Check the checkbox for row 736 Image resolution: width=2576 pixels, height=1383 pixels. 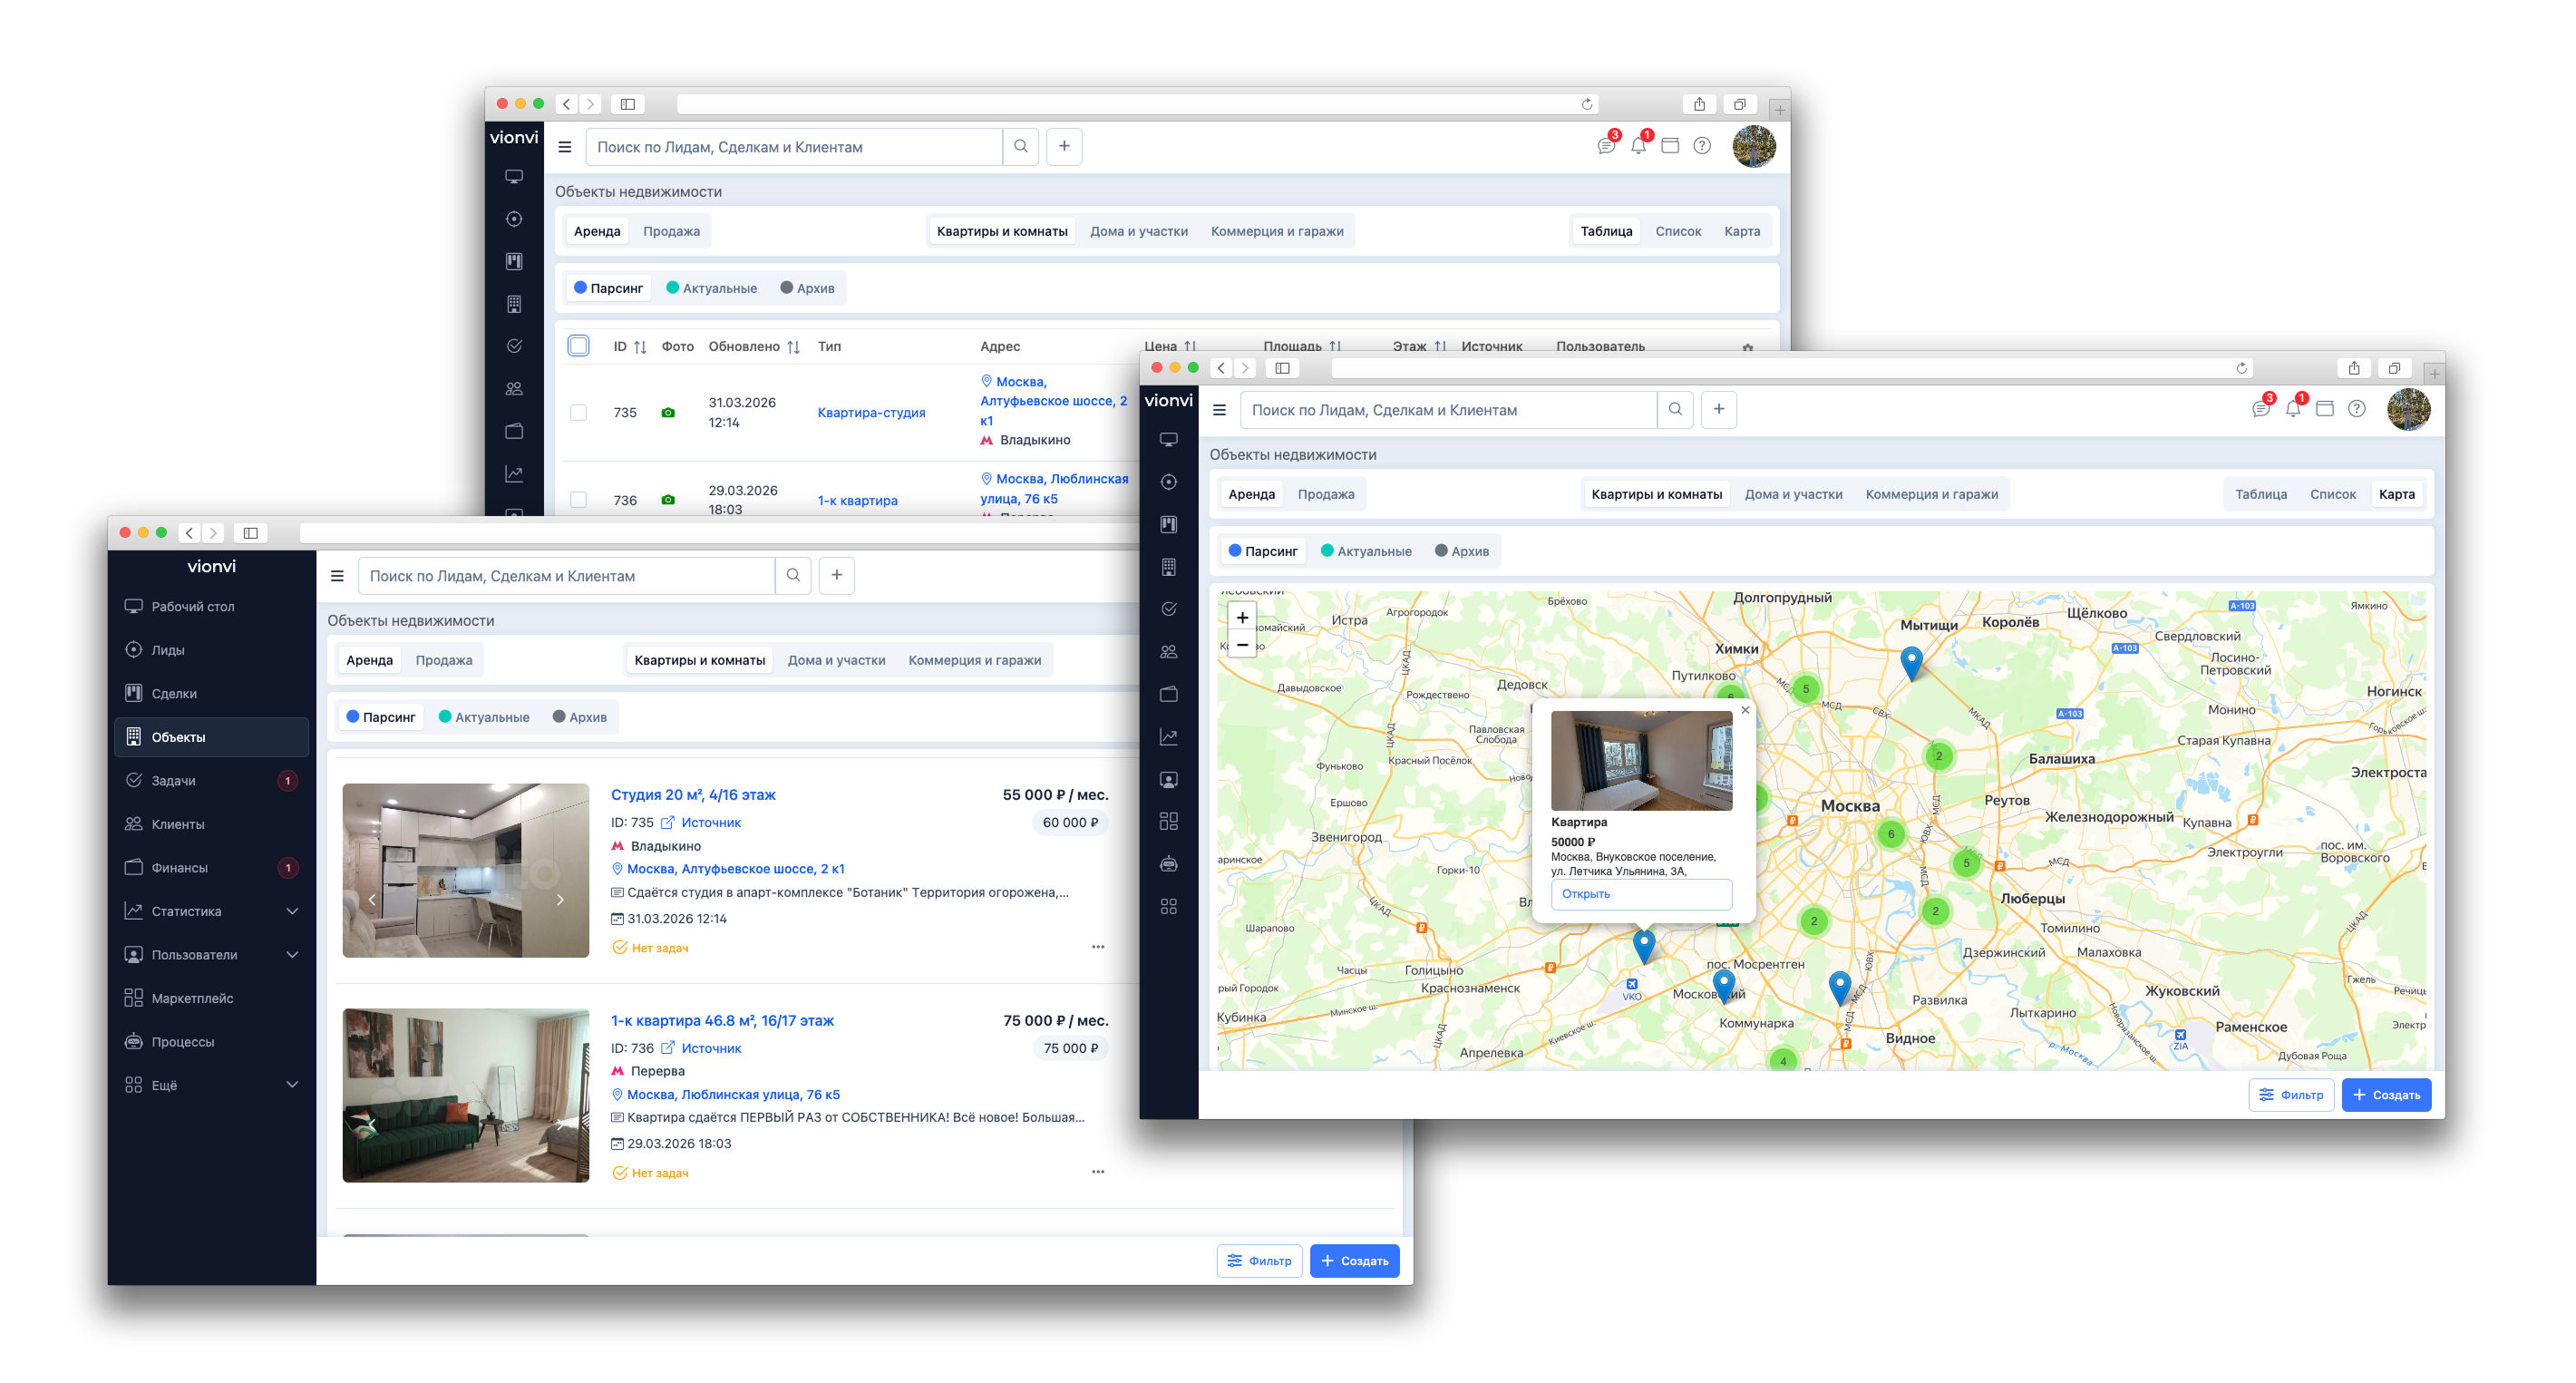click(579, 500)
